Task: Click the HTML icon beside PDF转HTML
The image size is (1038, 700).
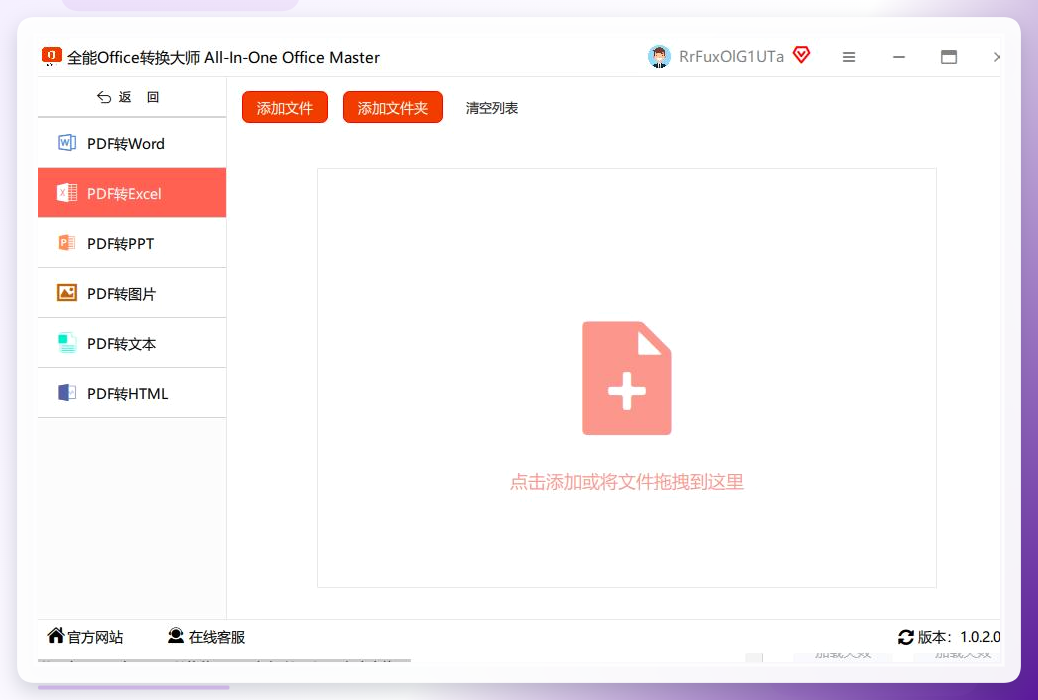Action: [67, 393]
